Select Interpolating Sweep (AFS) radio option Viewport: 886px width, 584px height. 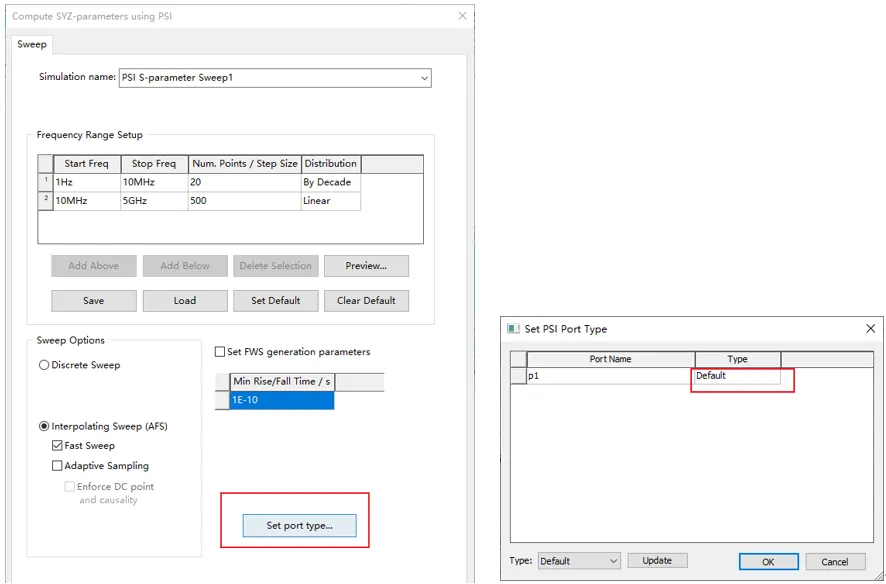(x=44, y=426)
